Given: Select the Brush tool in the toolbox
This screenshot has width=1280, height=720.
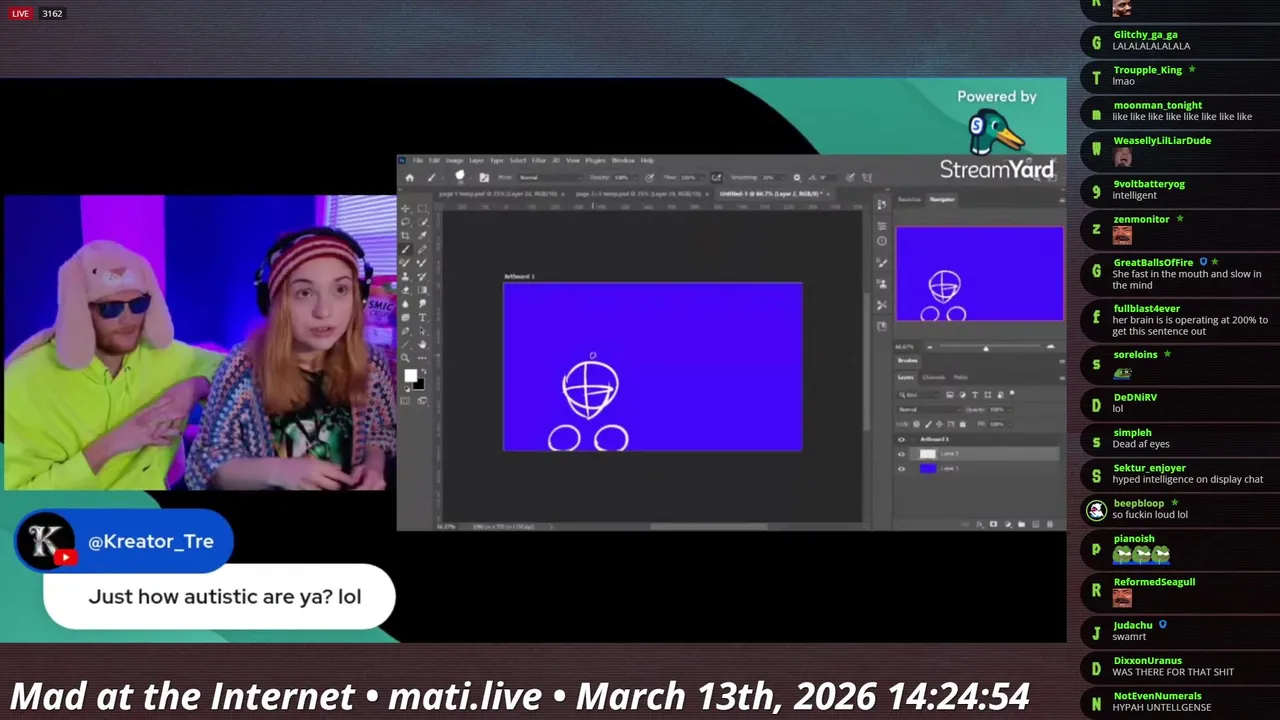Looking at the screenshot, I should 405,249.
